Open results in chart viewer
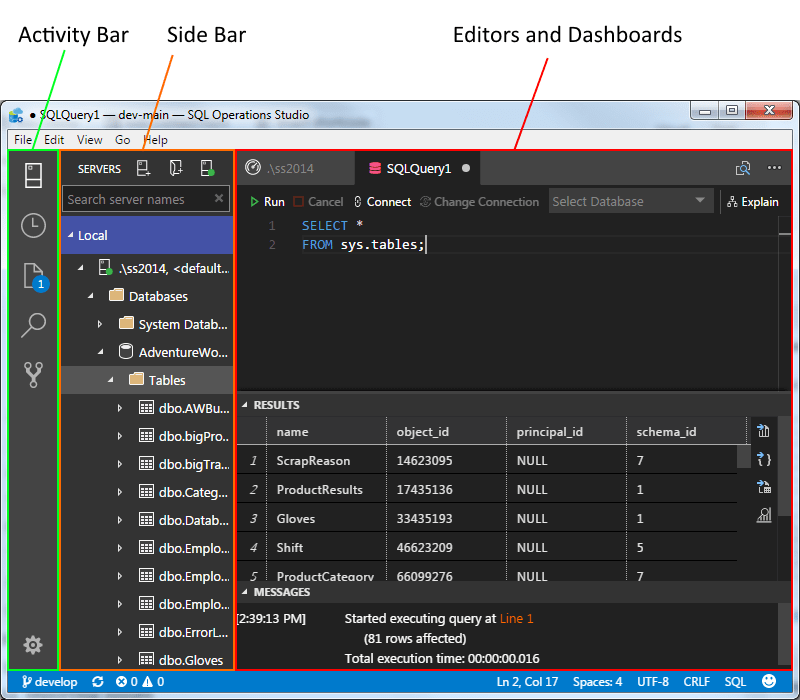The height and width of the screenshot is (700, 800). click(x=764, y=514)
